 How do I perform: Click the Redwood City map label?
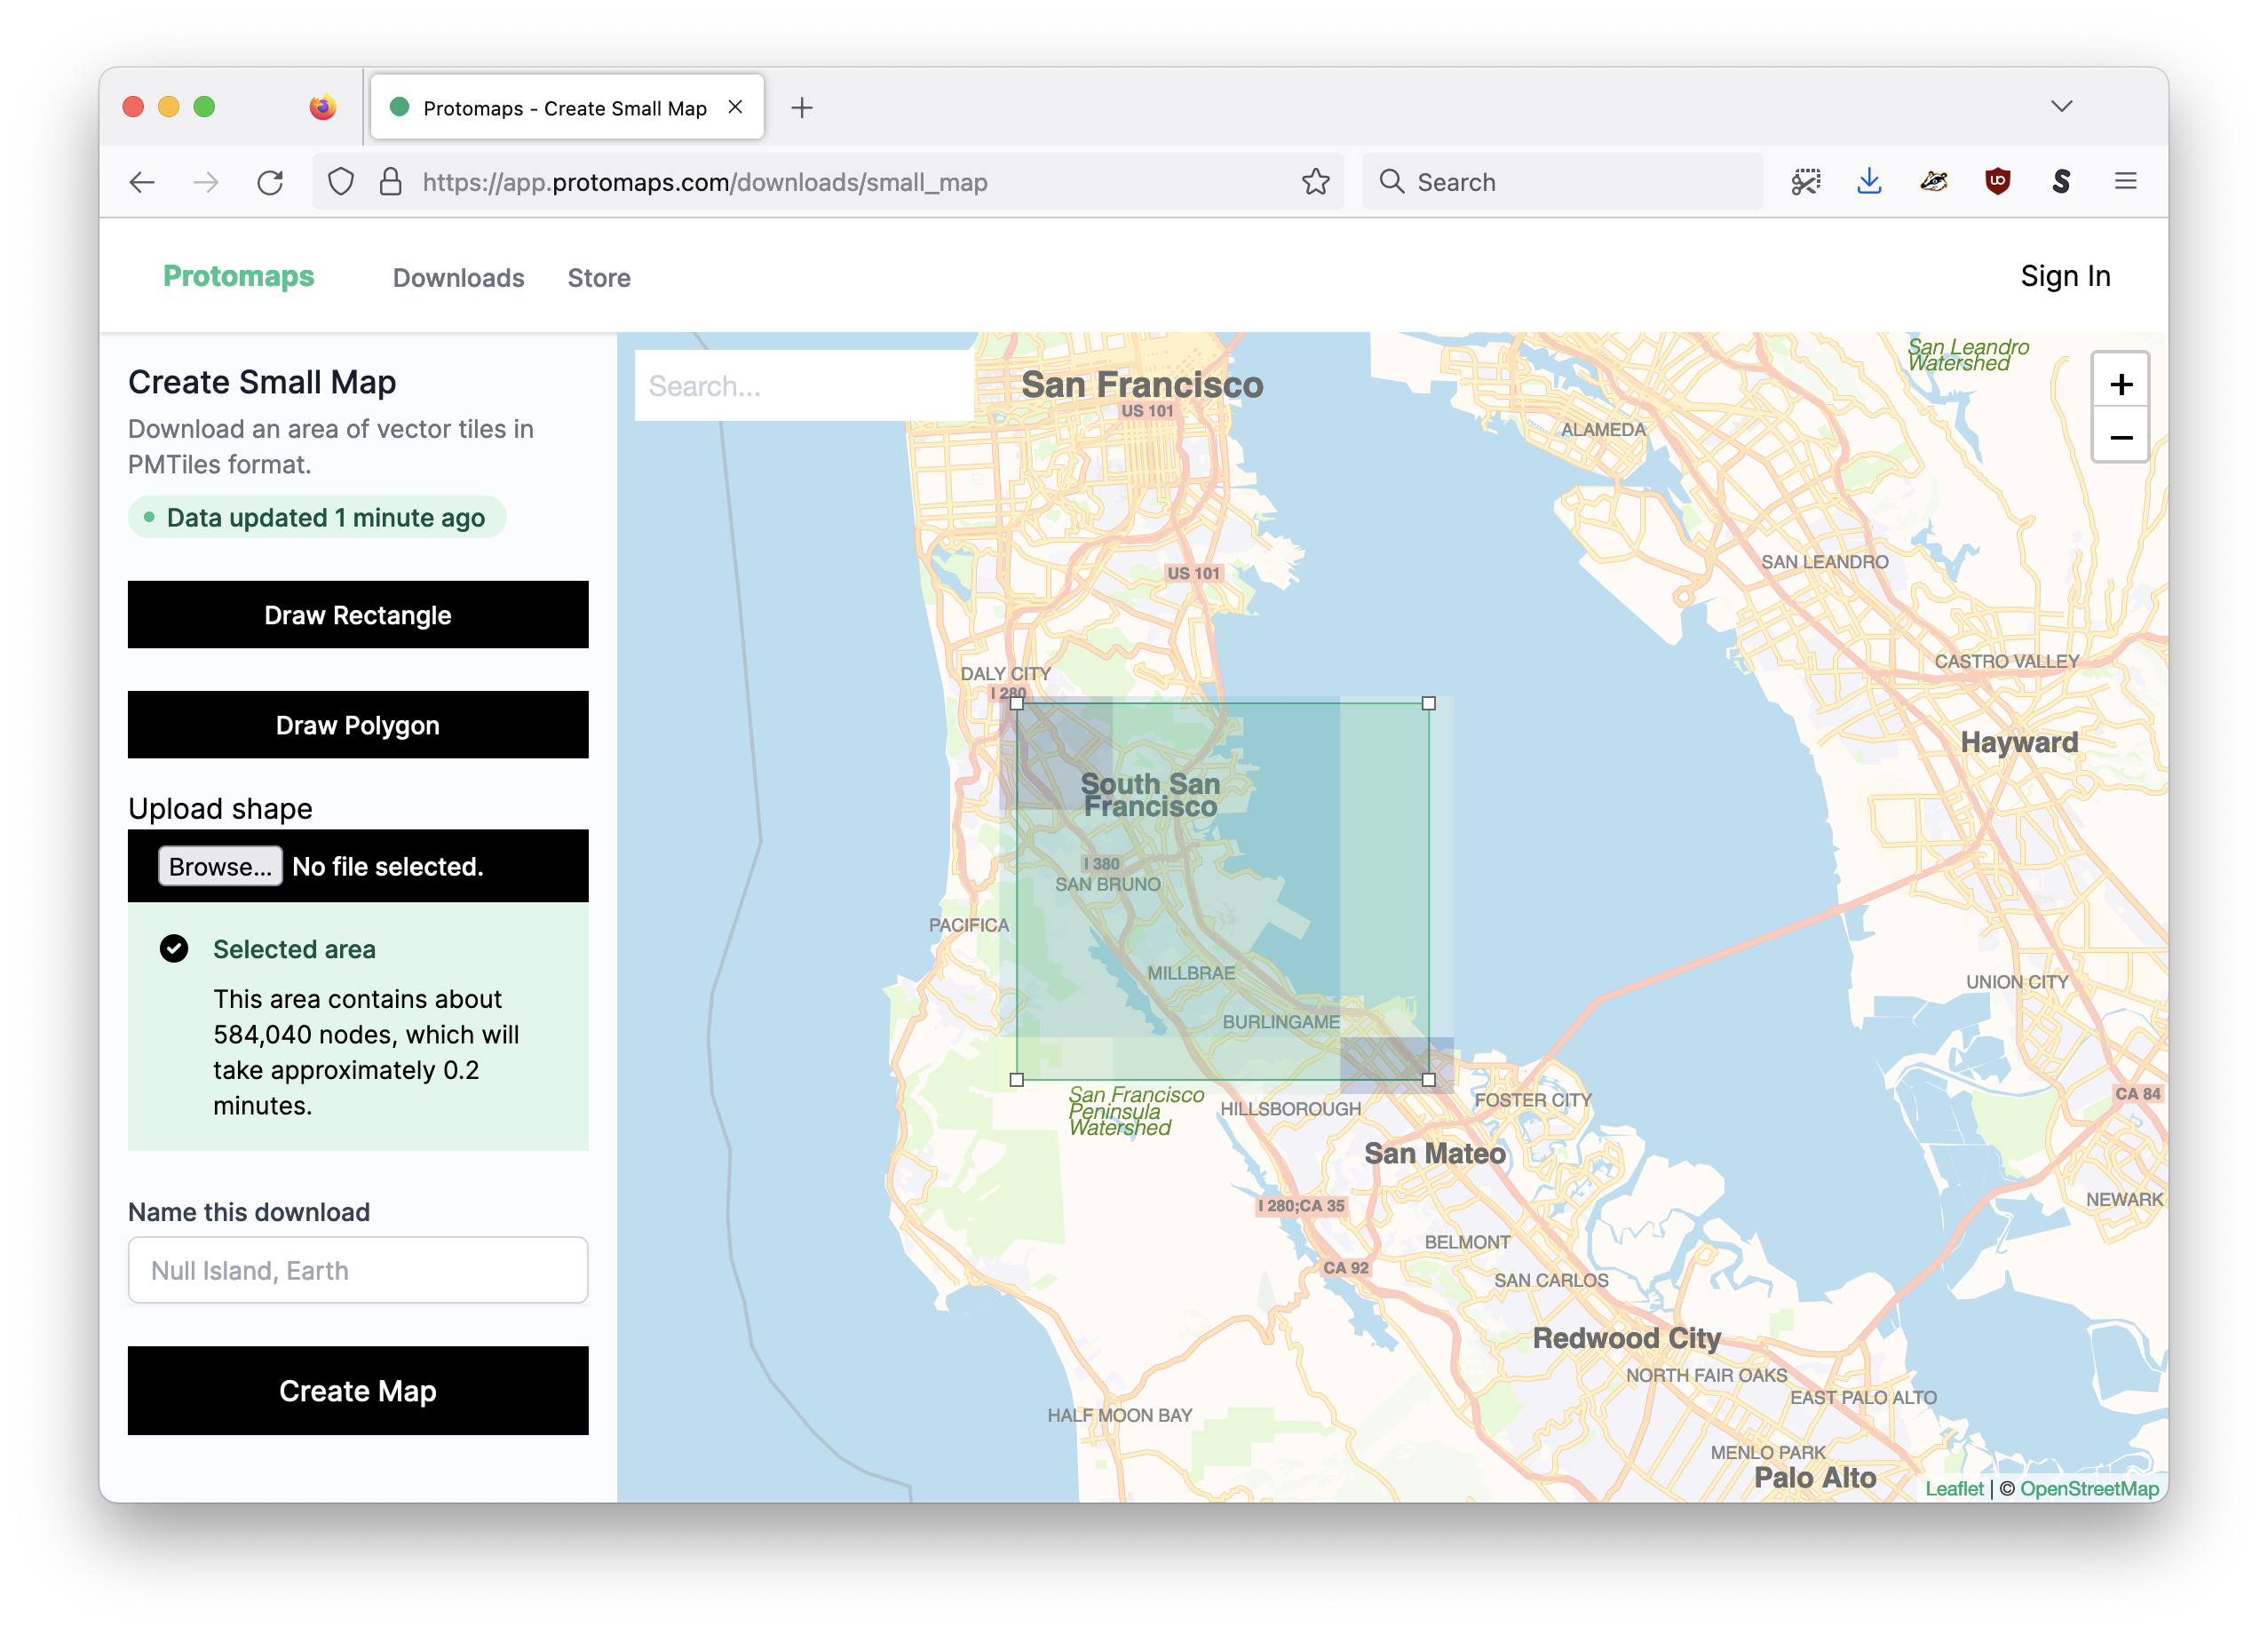pyautogui.click(x=1627, y=1338)
